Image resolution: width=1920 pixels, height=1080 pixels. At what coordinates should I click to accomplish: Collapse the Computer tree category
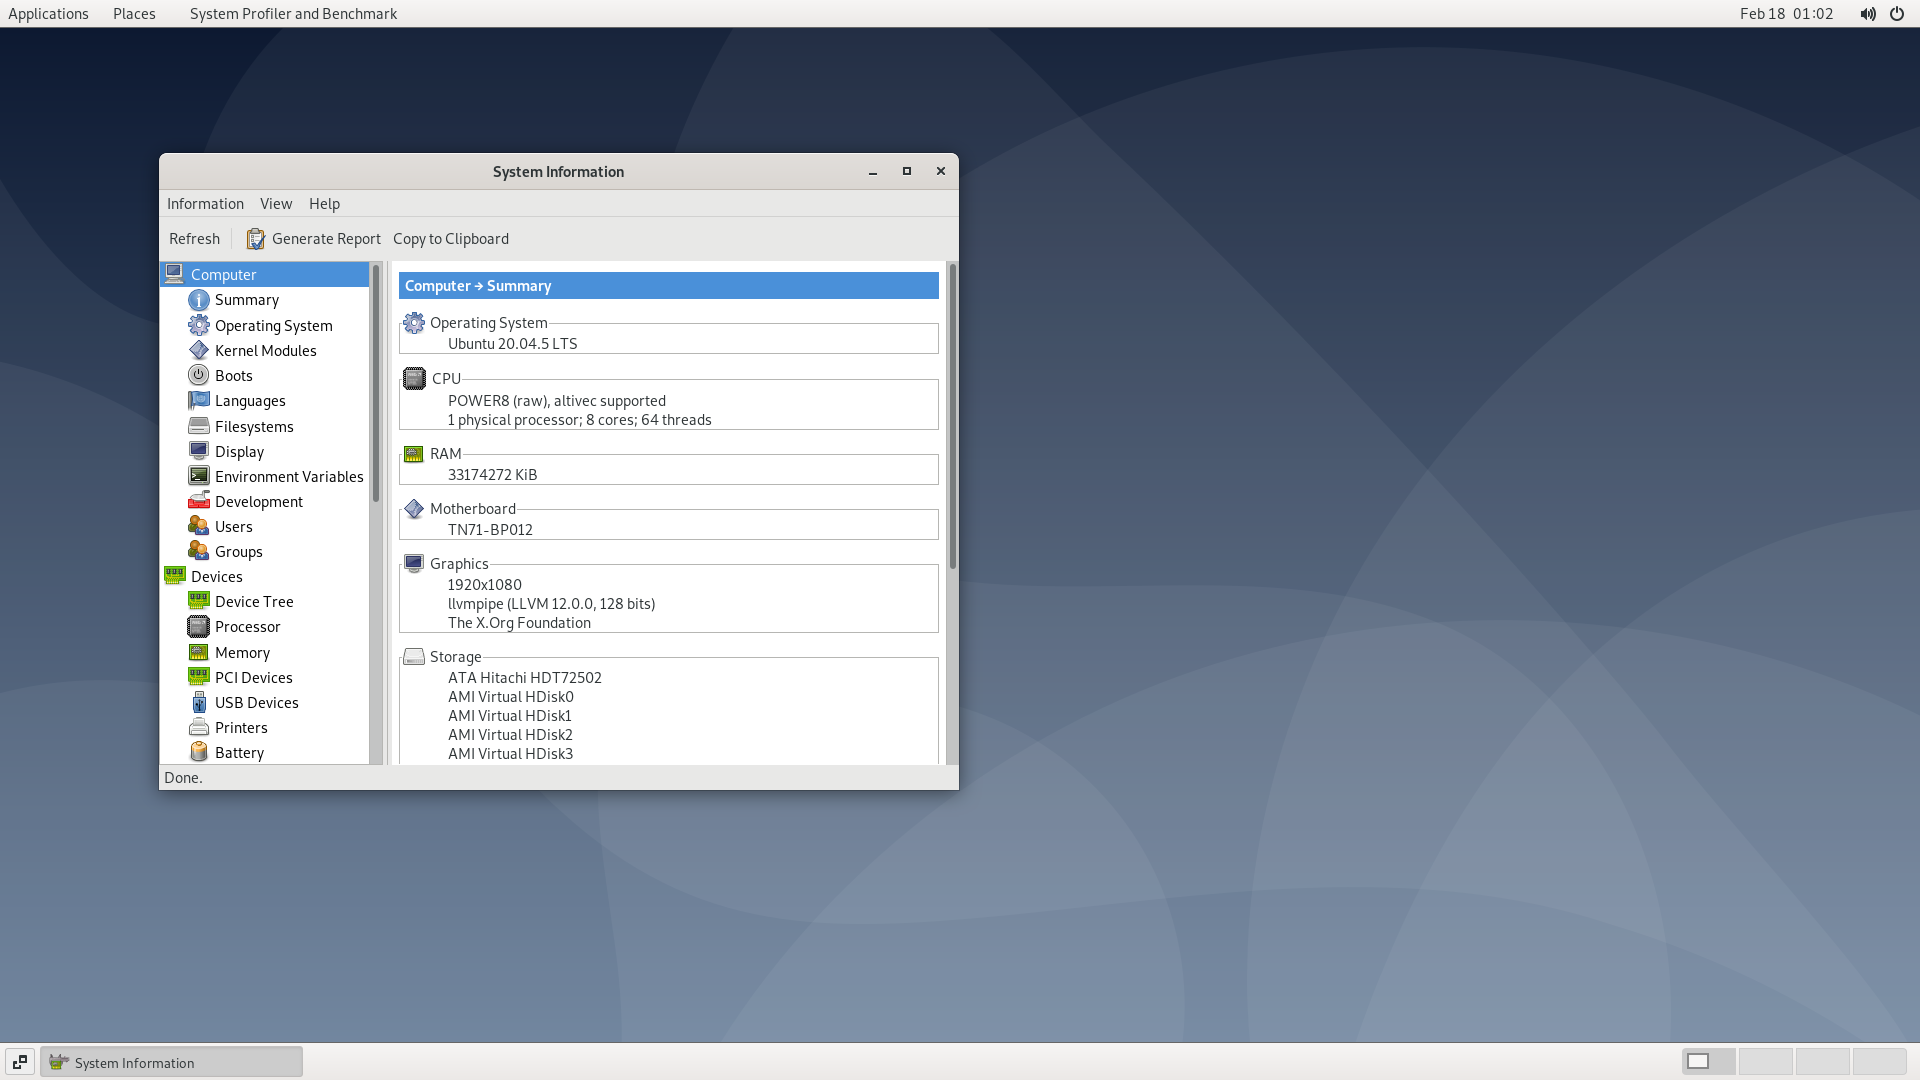[x=223, y=275]
